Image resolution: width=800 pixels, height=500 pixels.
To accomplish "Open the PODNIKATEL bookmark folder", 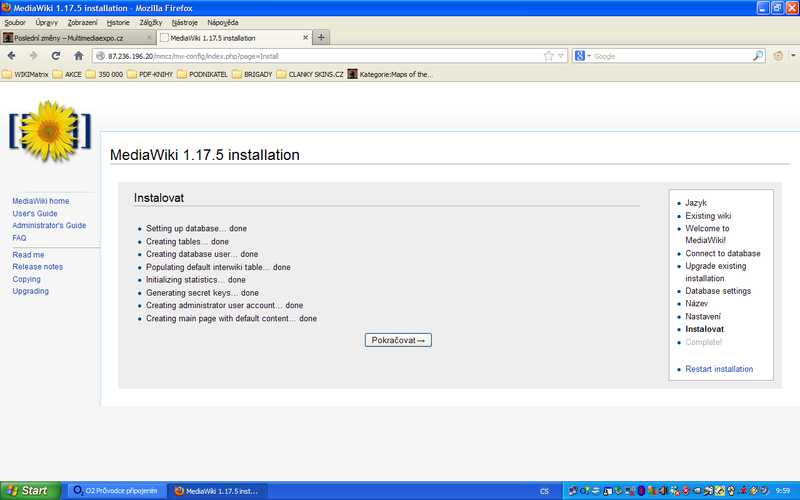I will tap(203, 74).
